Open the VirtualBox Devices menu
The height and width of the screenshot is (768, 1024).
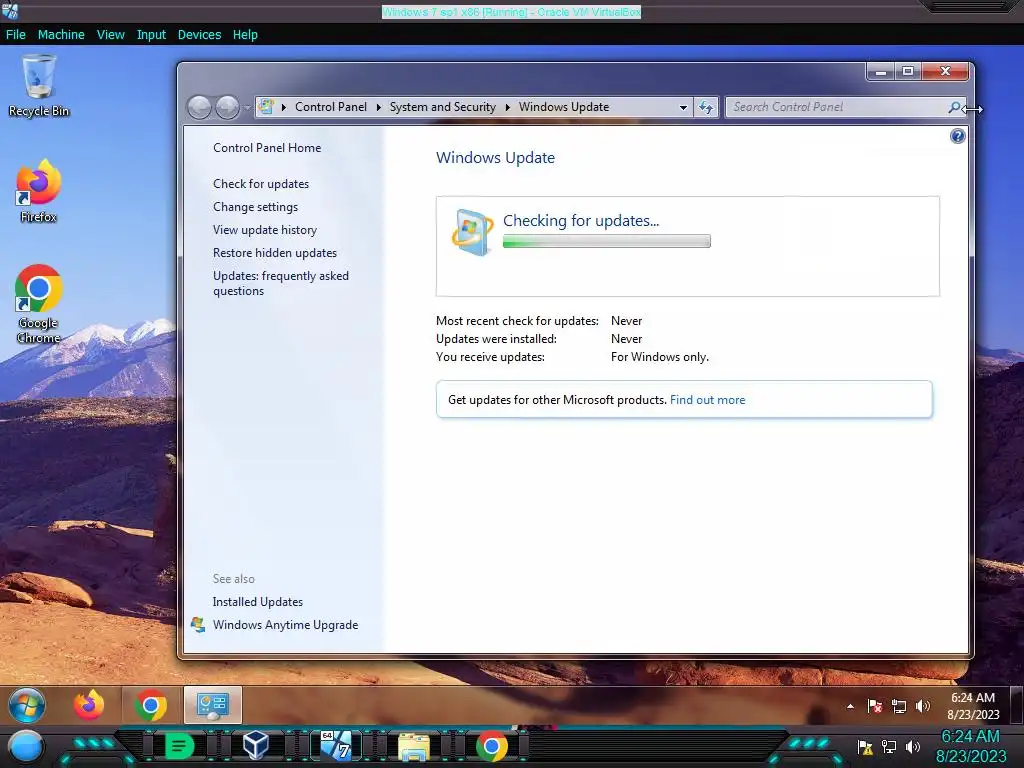coord(199,35)
